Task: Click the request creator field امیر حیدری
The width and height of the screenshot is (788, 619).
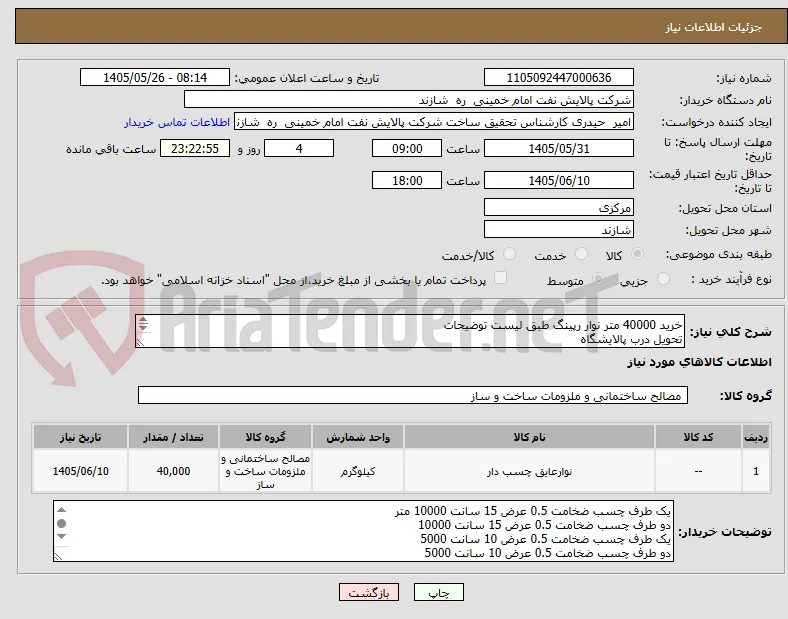Action: (434, 122)
